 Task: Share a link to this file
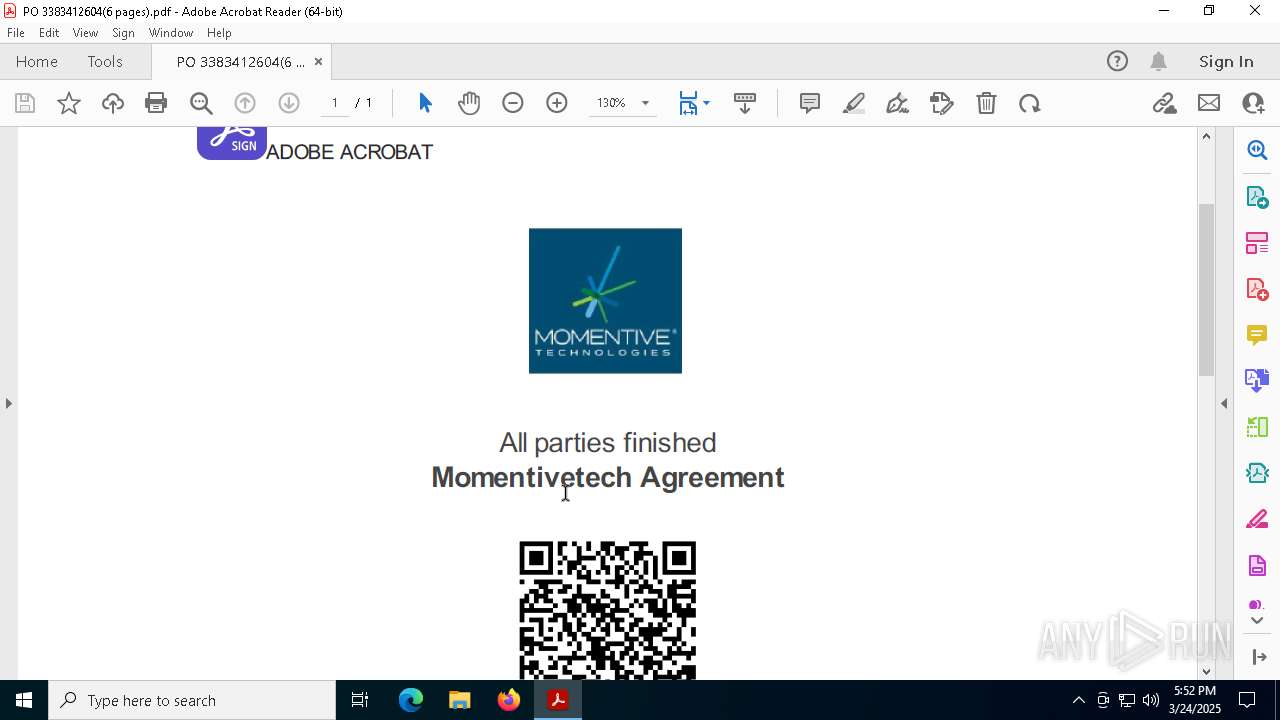1164,103
